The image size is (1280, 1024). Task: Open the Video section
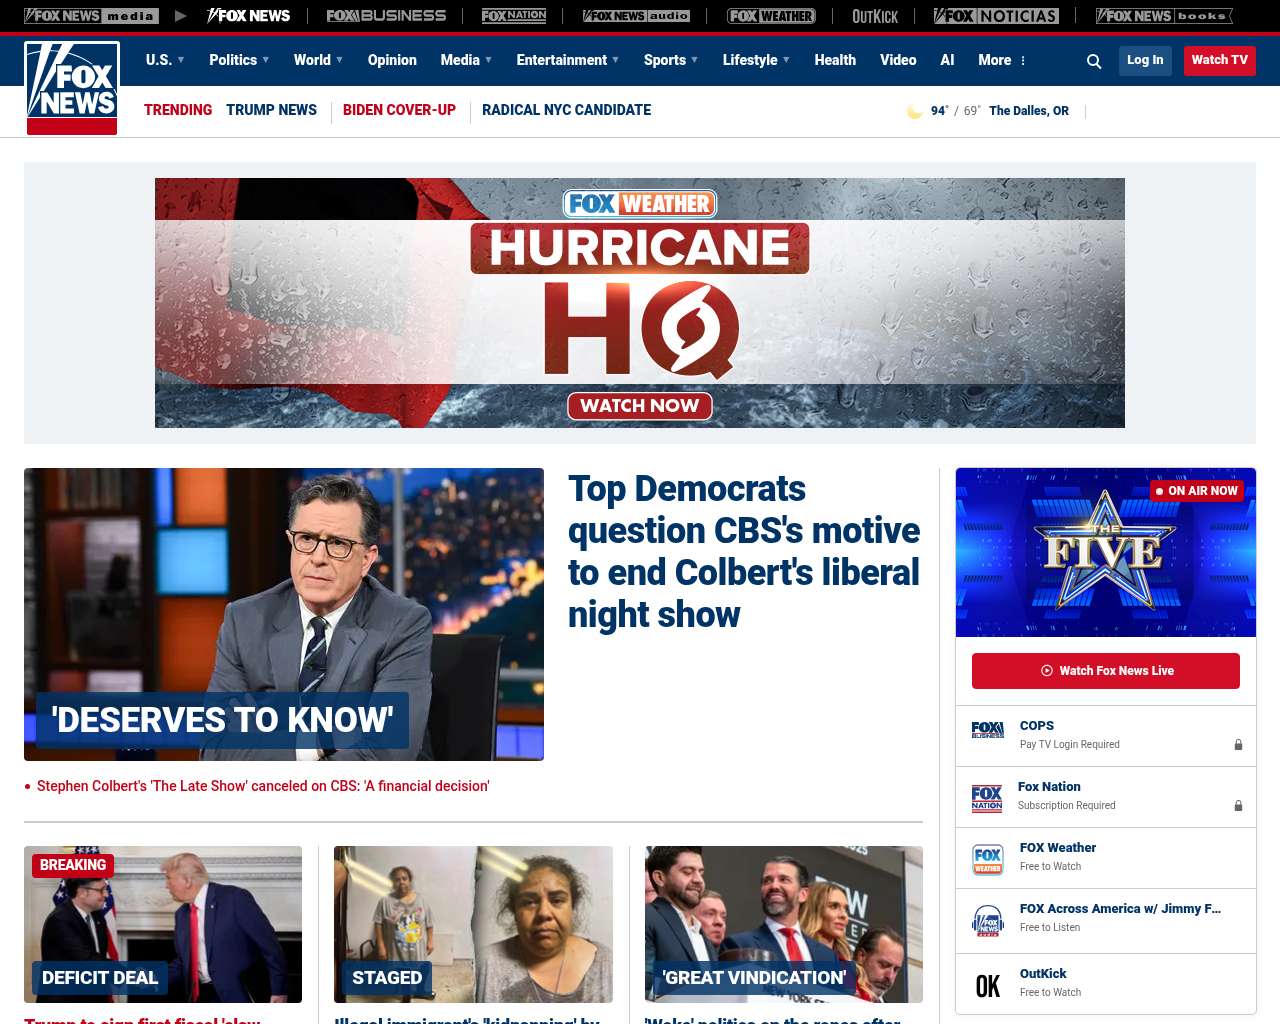pos(898,60)
